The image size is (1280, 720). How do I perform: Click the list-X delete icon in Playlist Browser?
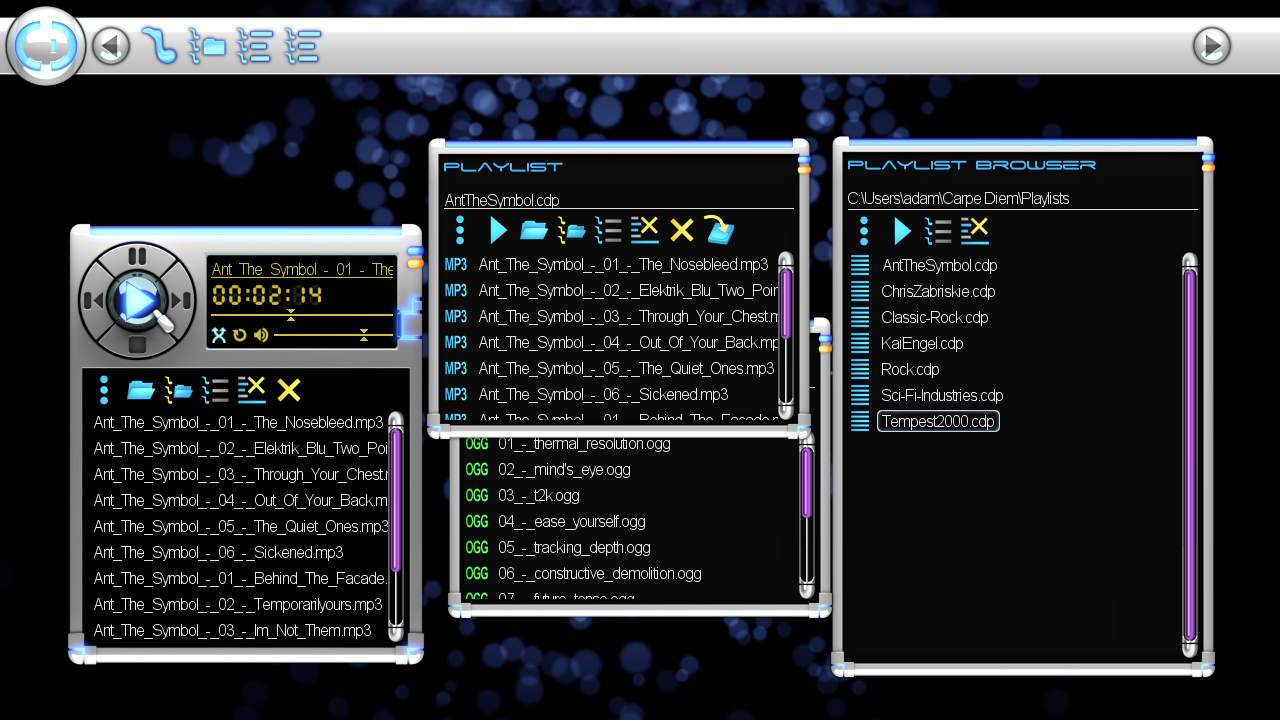click(975, 231)
